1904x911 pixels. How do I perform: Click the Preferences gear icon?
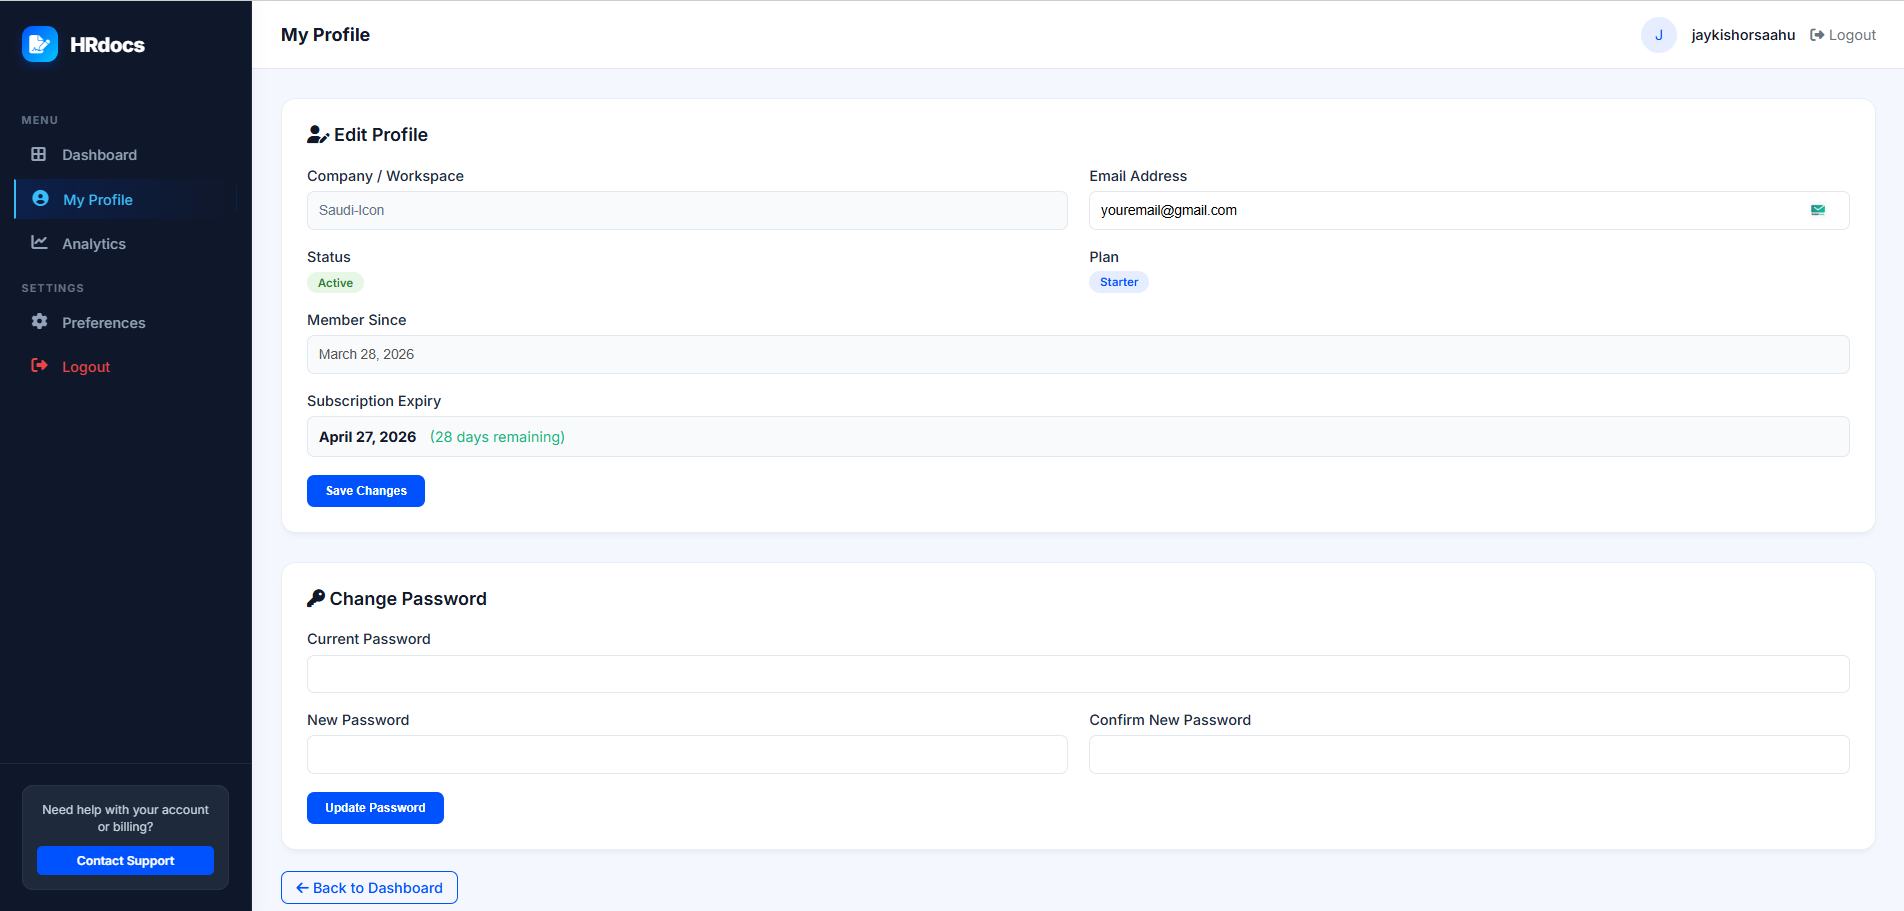point(39,322)
